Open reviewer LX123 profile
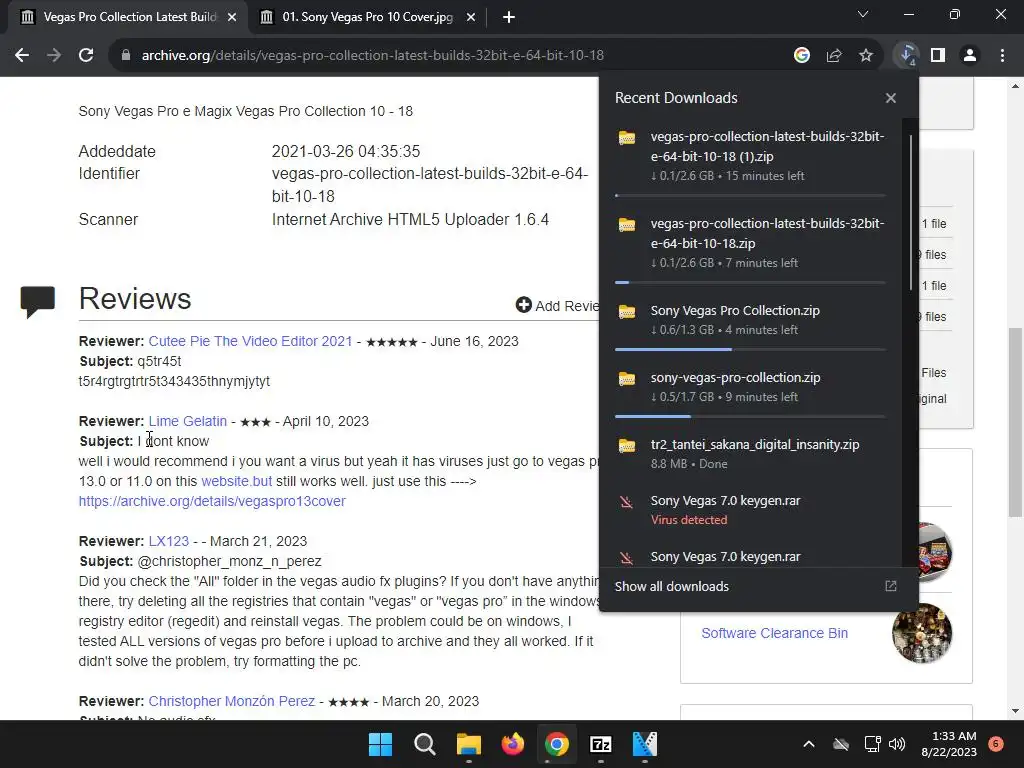1024x768 pixels. point(168,541)
